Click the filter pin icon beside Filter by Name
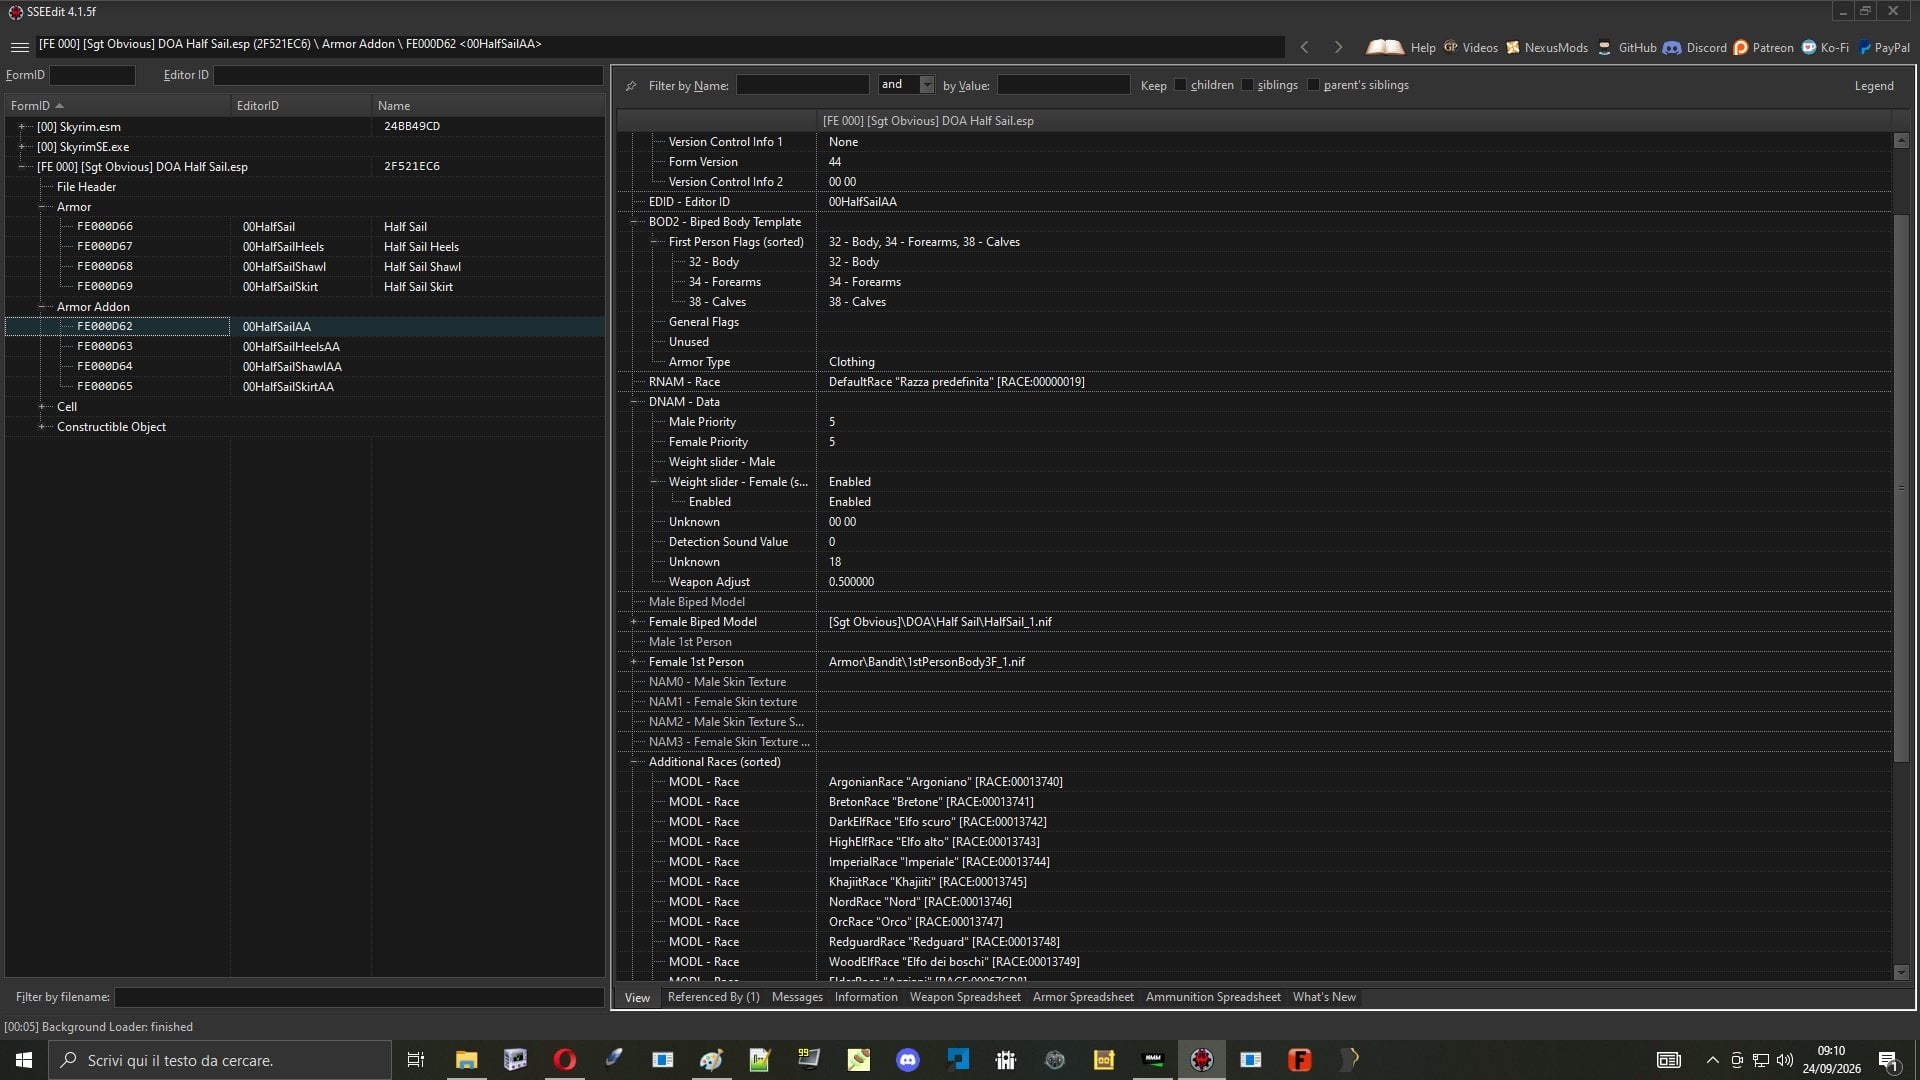Viewport: 1920px width, 1080px height. point(631,86)
